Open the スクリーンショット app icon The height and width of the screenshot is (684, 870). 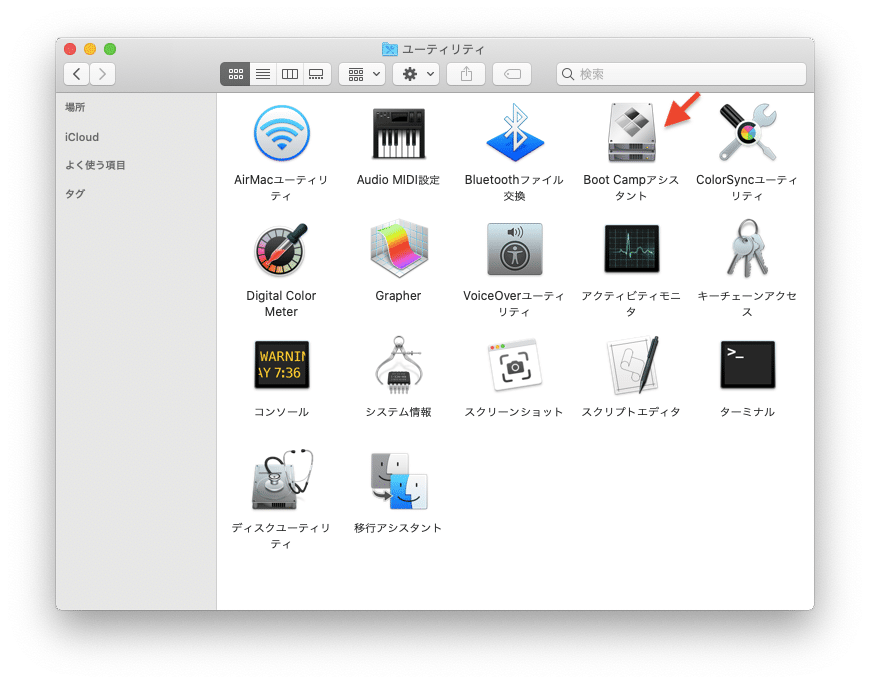pyautogui.click(x=514, y=365)
